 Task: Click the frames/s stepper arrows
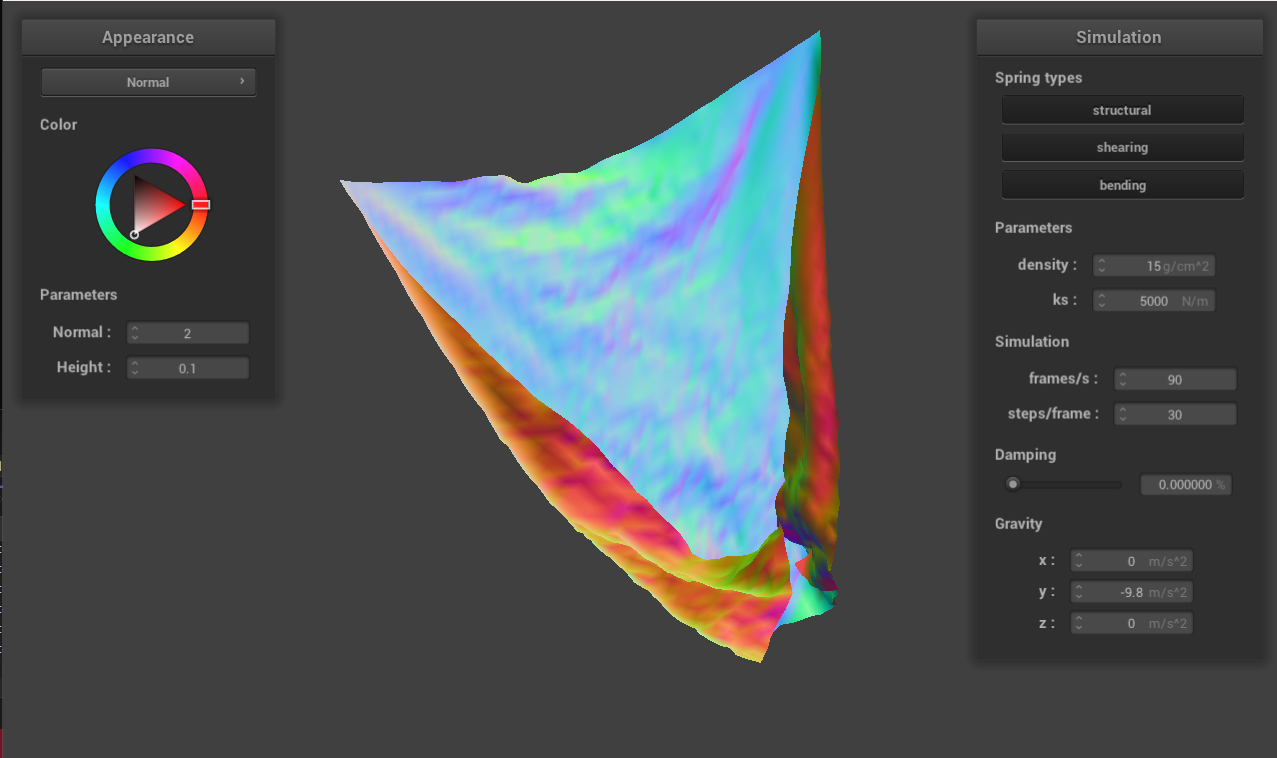[x=1123, y=380]
